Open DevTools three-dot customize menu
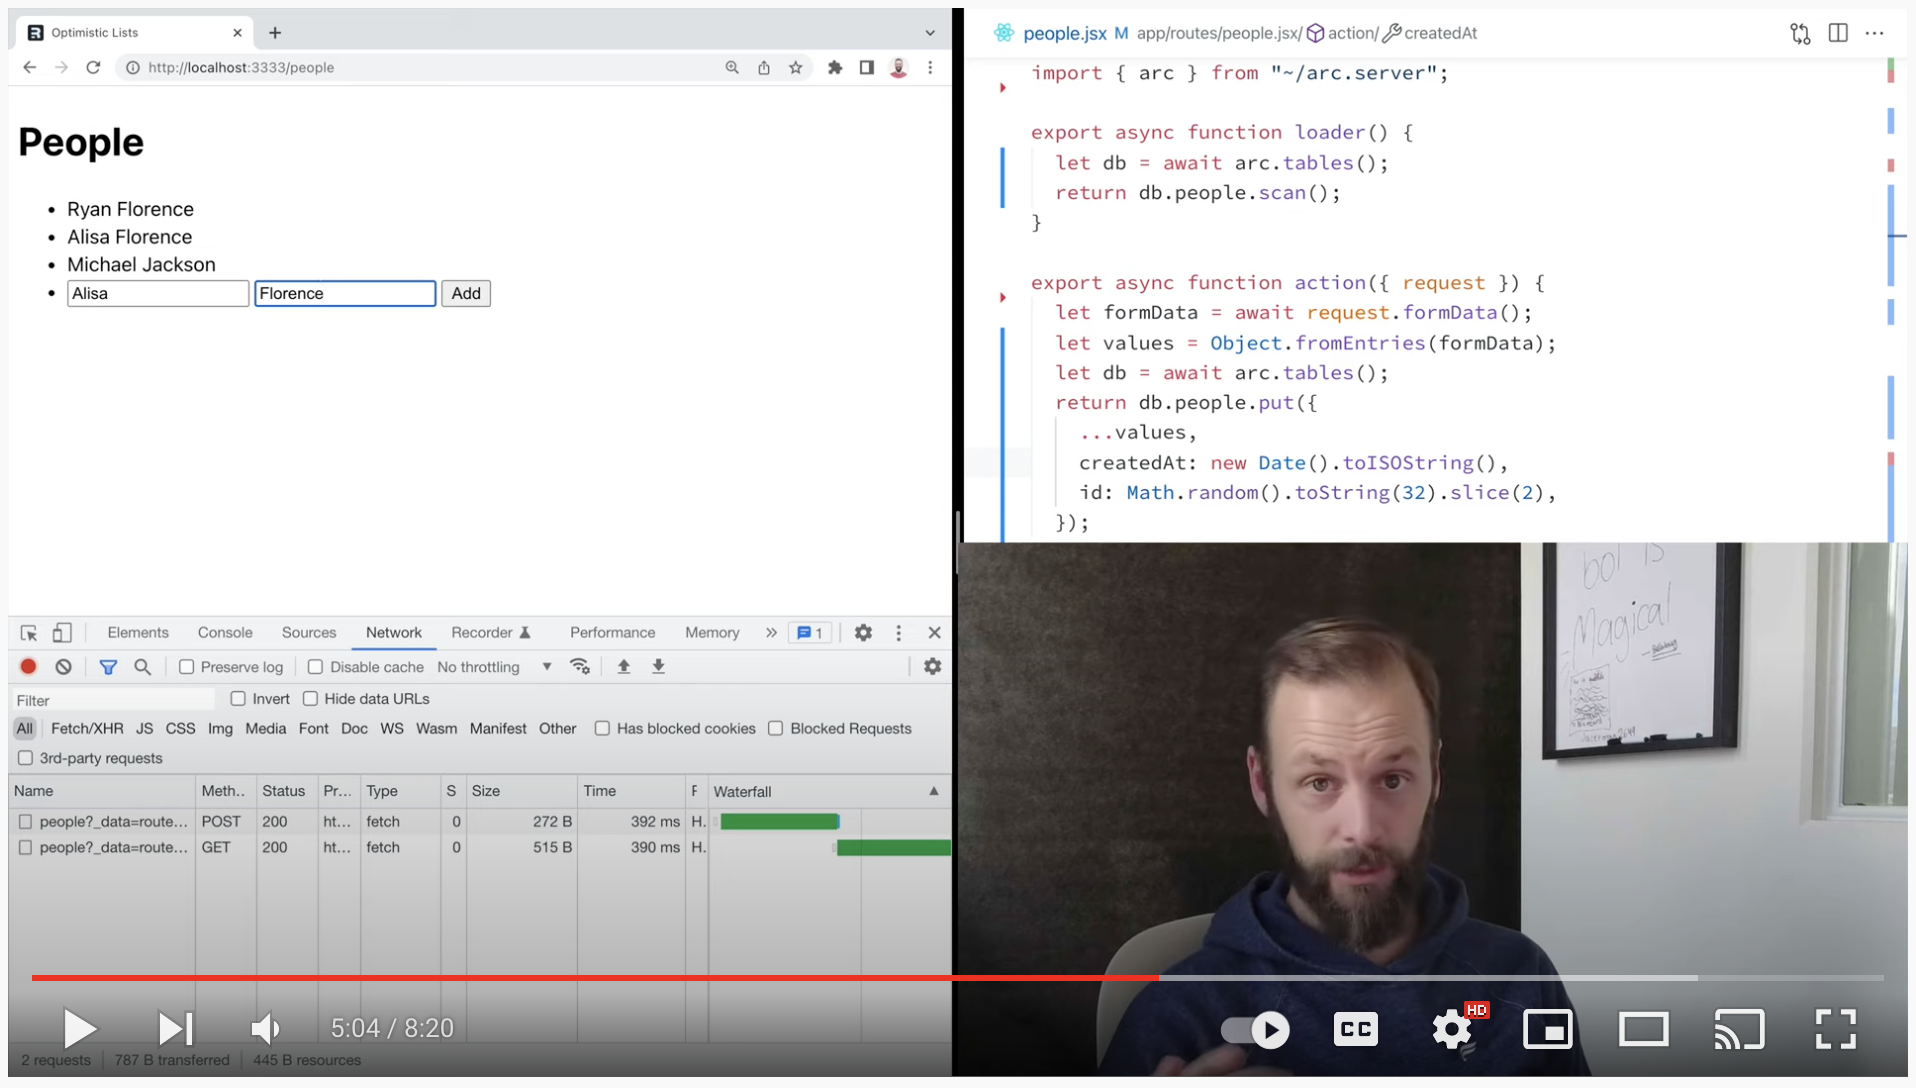The width and height of the screenshot is (1916, 1088). (x=899, y=633)
